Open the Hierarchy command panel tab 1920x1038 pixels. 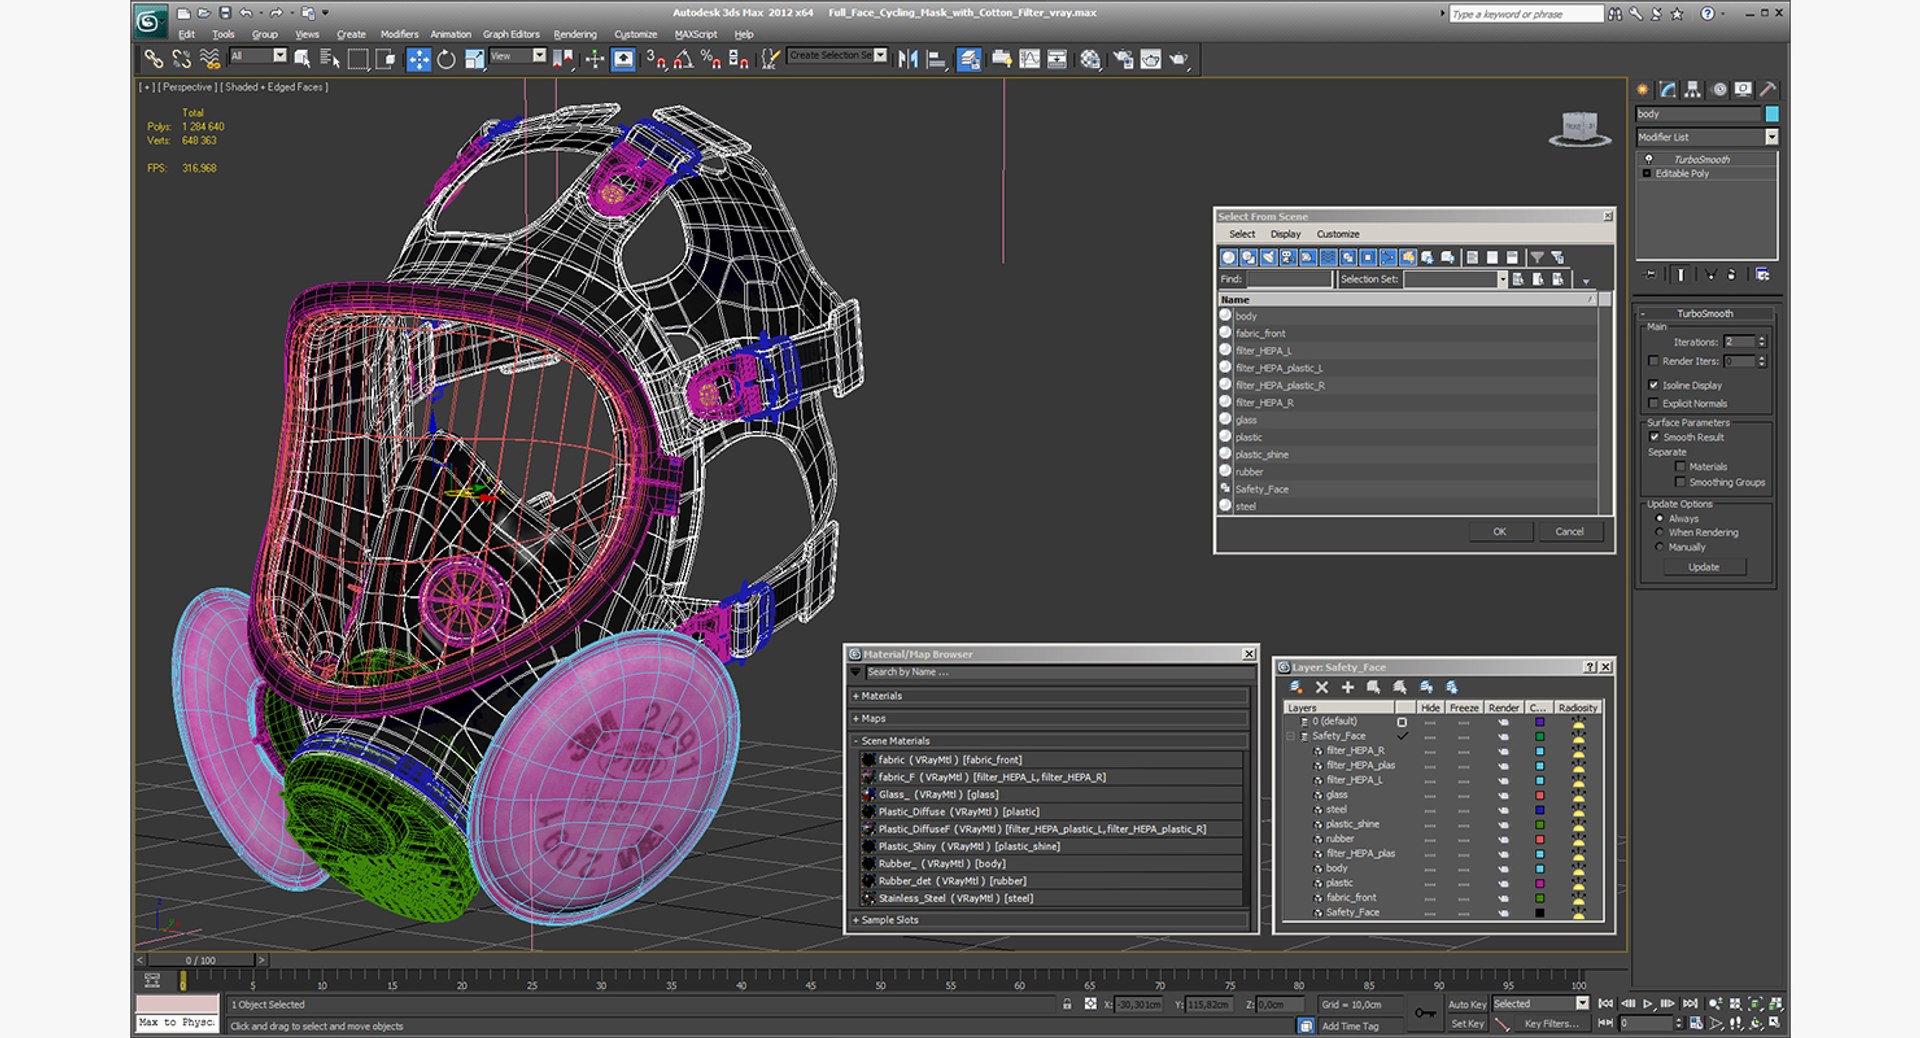click(x=1692, y=90)
